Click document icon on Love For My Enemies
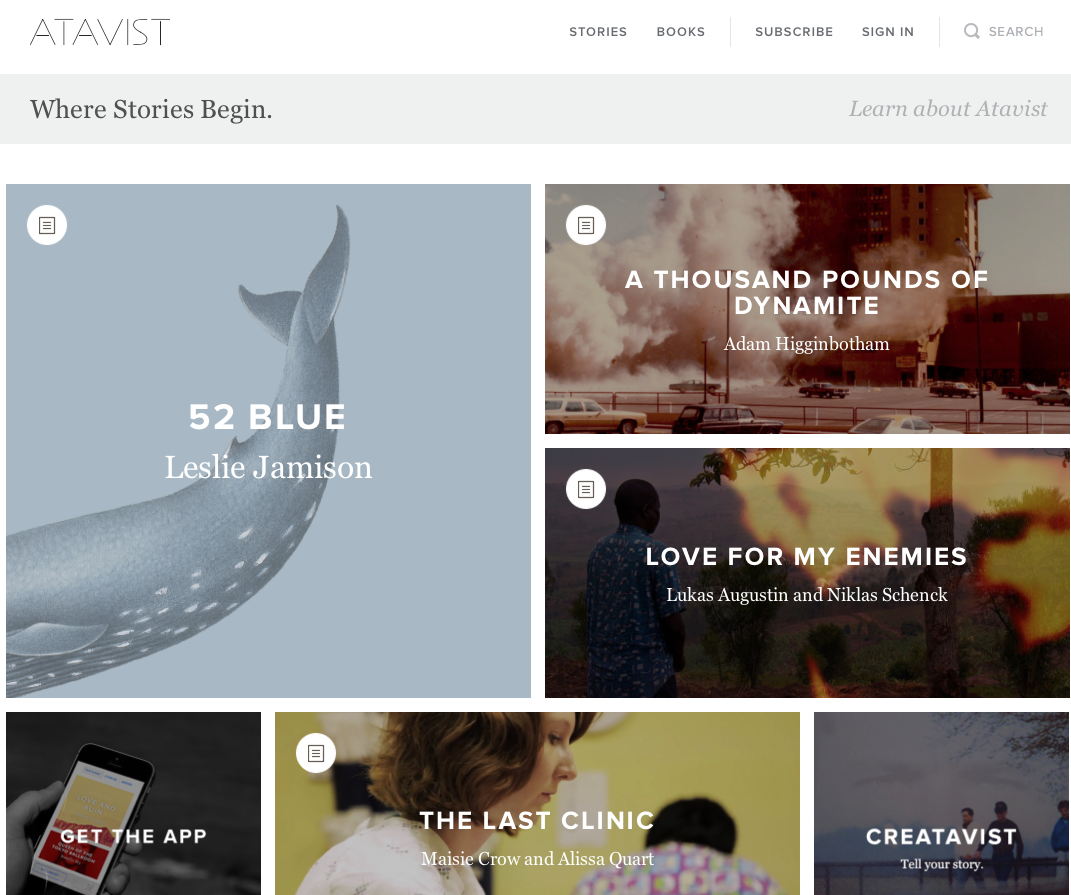1071x895 pixels. pos(586,489)
